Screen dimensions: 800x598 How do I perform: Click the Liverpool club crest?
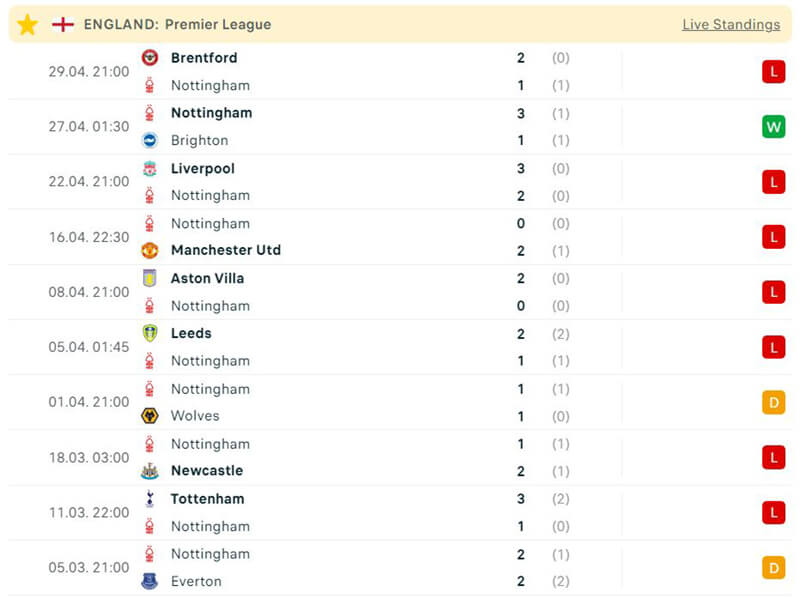point(150,169)
